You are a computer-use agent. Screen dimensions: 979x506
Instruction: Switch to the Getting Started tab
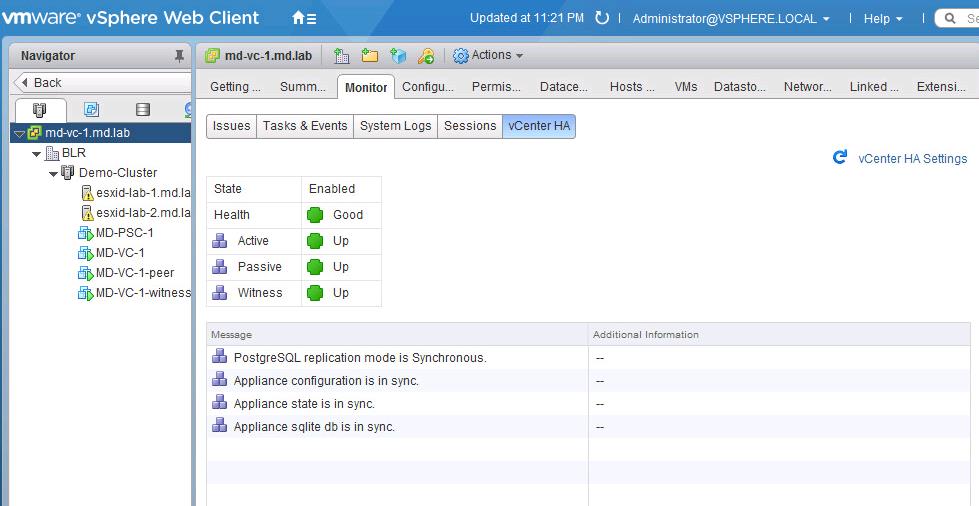(x=235, y=87)
